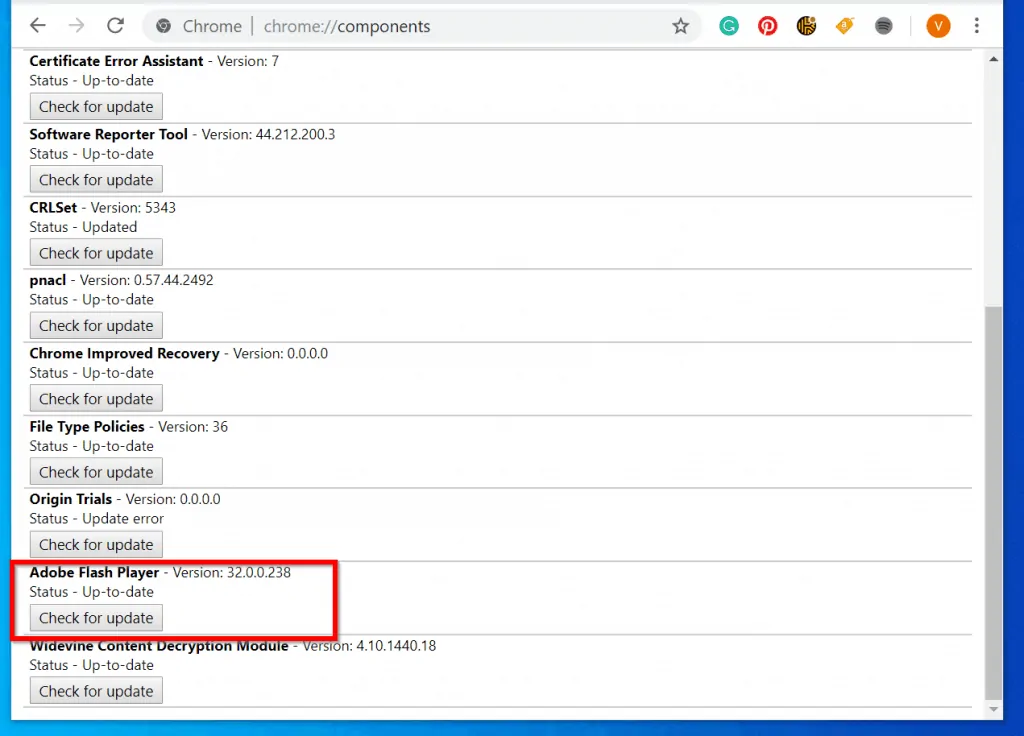Check for update for CRLSet
The image size is (1024, 736).
96,253
